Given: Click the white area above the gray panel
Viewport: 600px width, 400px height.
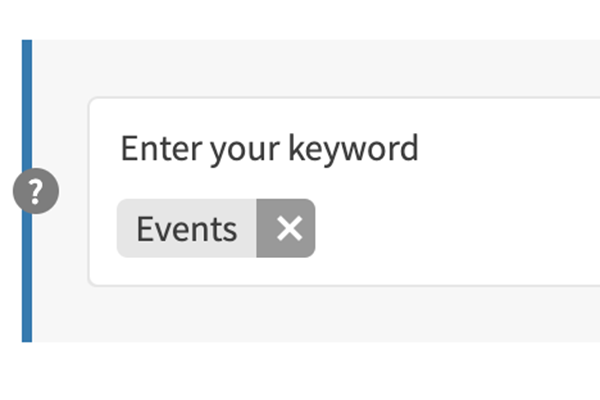Looking at the screenshot, I should 300,18.
